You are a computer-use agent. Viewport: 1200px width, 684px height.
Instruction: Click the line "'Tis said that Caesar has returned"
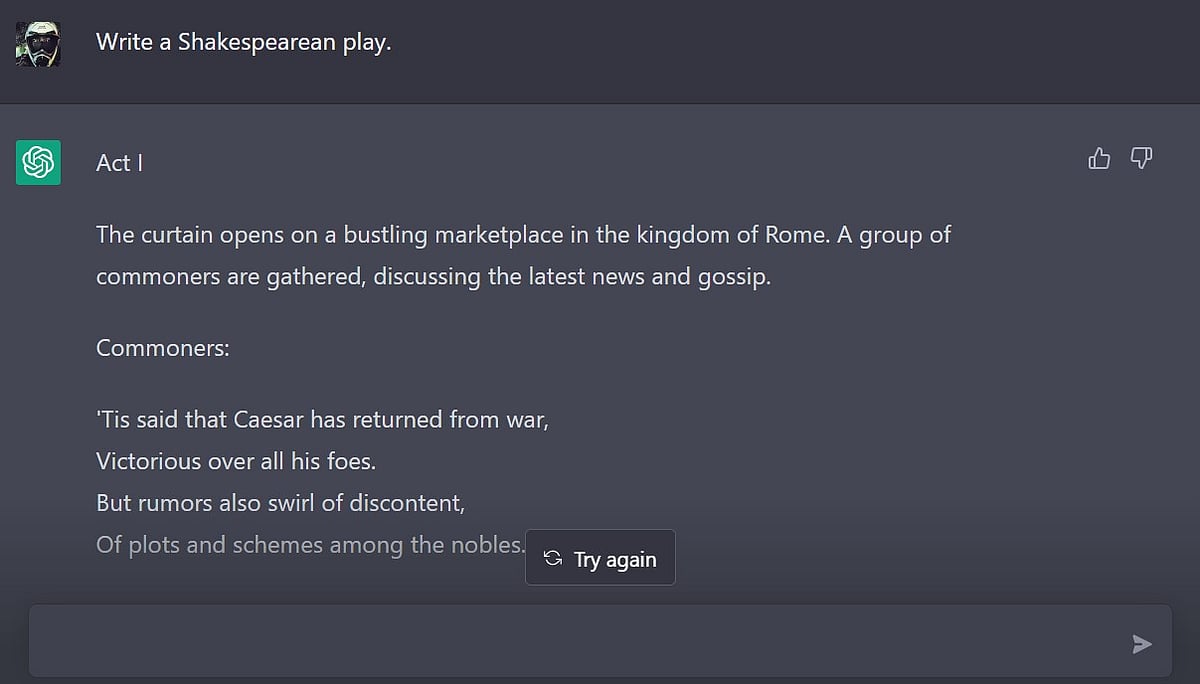click(322, 420)
